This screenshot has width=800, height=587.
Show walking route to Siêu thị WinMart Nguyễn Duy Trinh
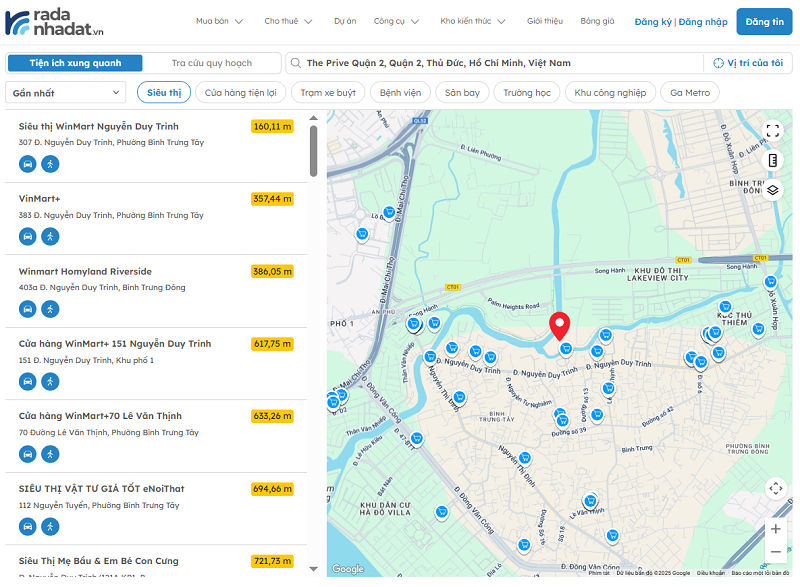(x=50, y=164)
